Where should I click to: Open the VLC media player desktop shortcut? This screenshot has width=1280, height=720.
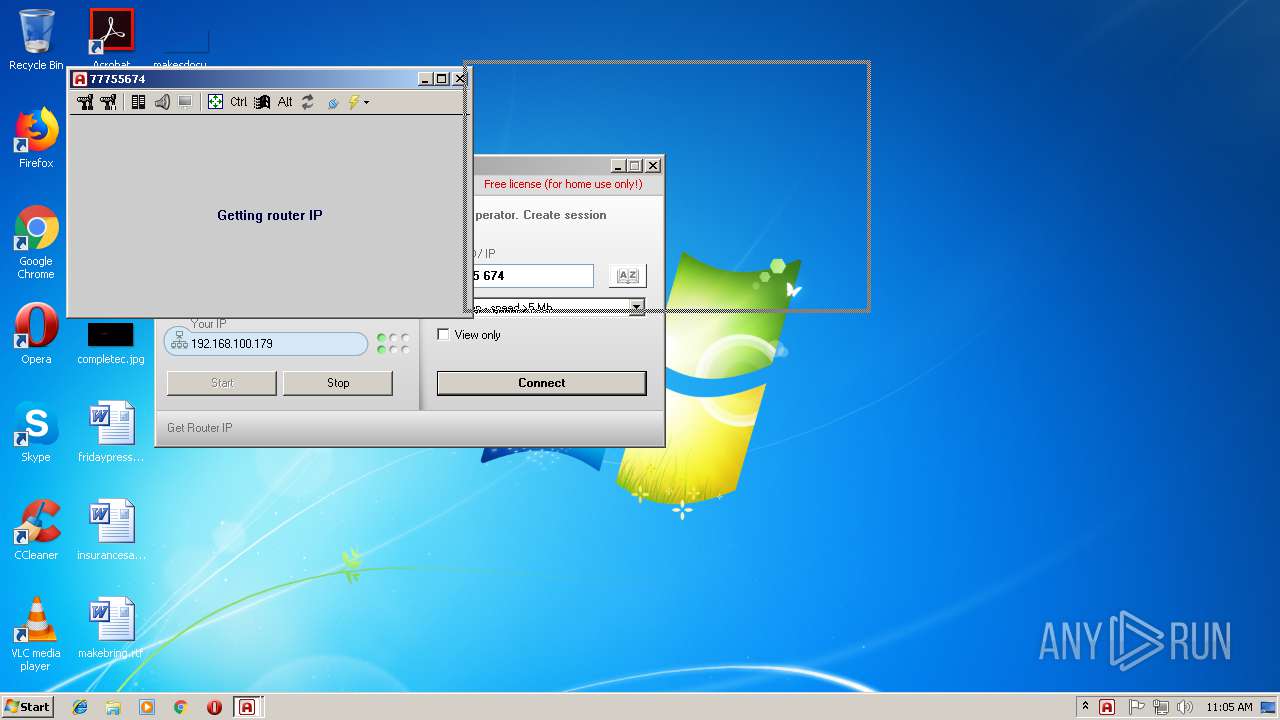(x=36, y=634)
